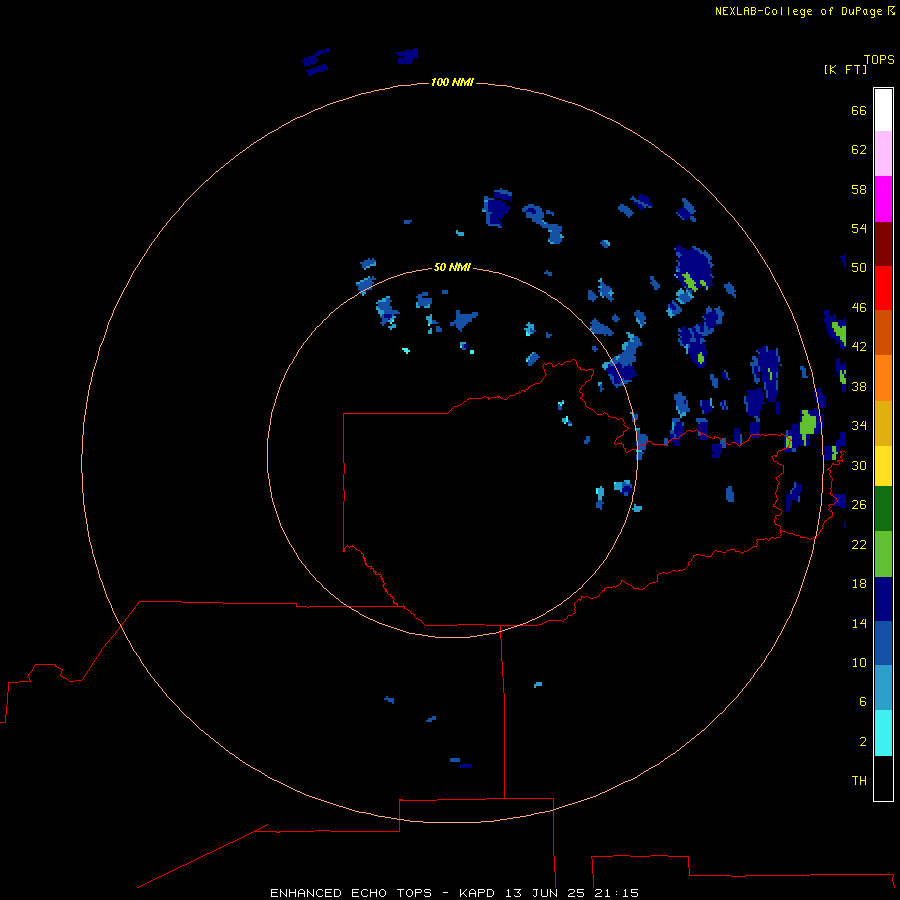The height and width of the screenshot is (900, 900).
Task: Click the legend value 34
Action: [x=859, y=425]
